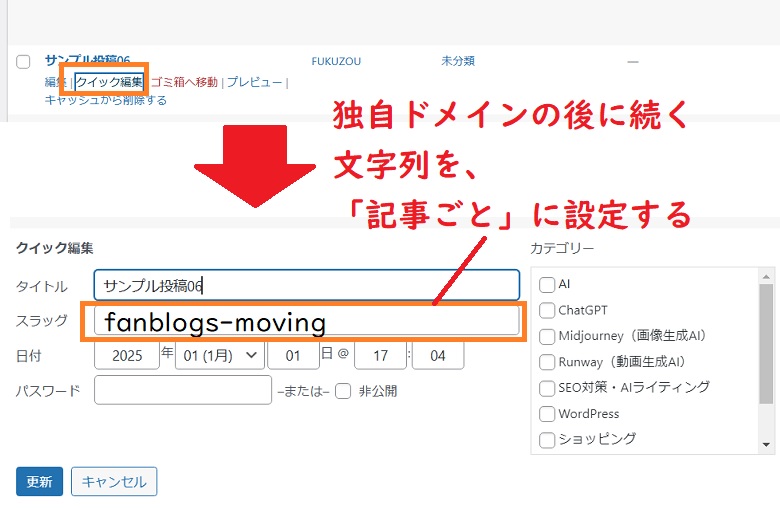Check the ChatGPT category checkbox

click(547, 310)
